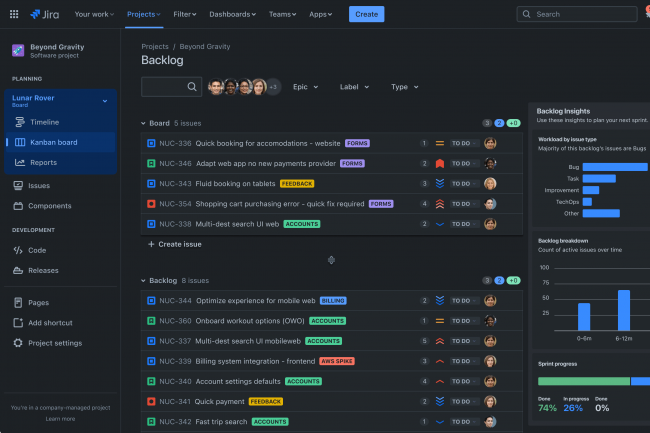
Task: Click the blue Create button
Action: pyautogui.click(x=366, y=14)
